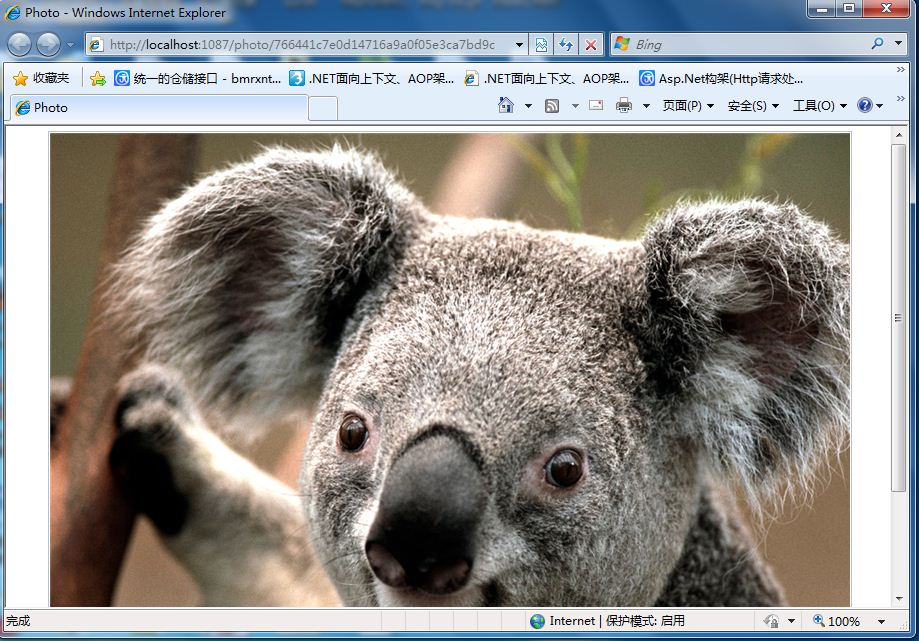
Task: Click the blue Help question mark icon
Action: coord(864,105)
